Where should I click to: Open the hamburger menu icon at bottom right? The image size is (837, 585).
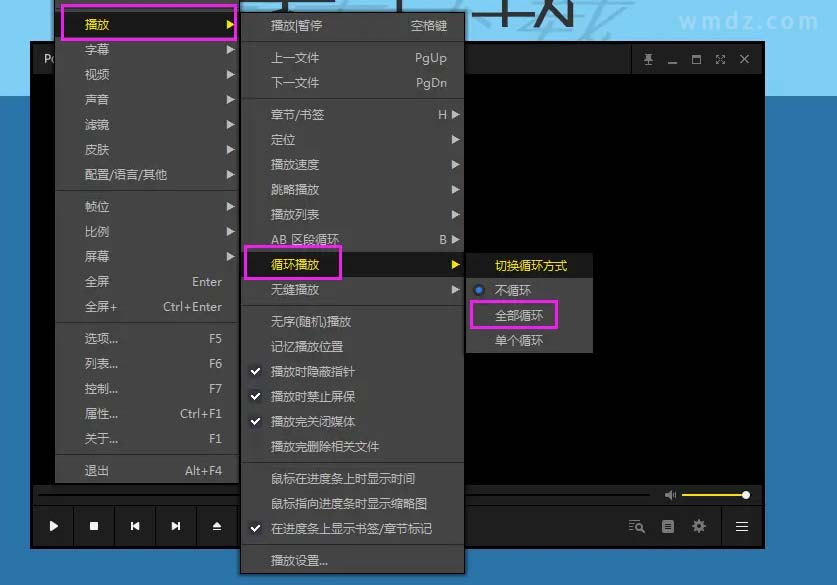coord(742,526)
